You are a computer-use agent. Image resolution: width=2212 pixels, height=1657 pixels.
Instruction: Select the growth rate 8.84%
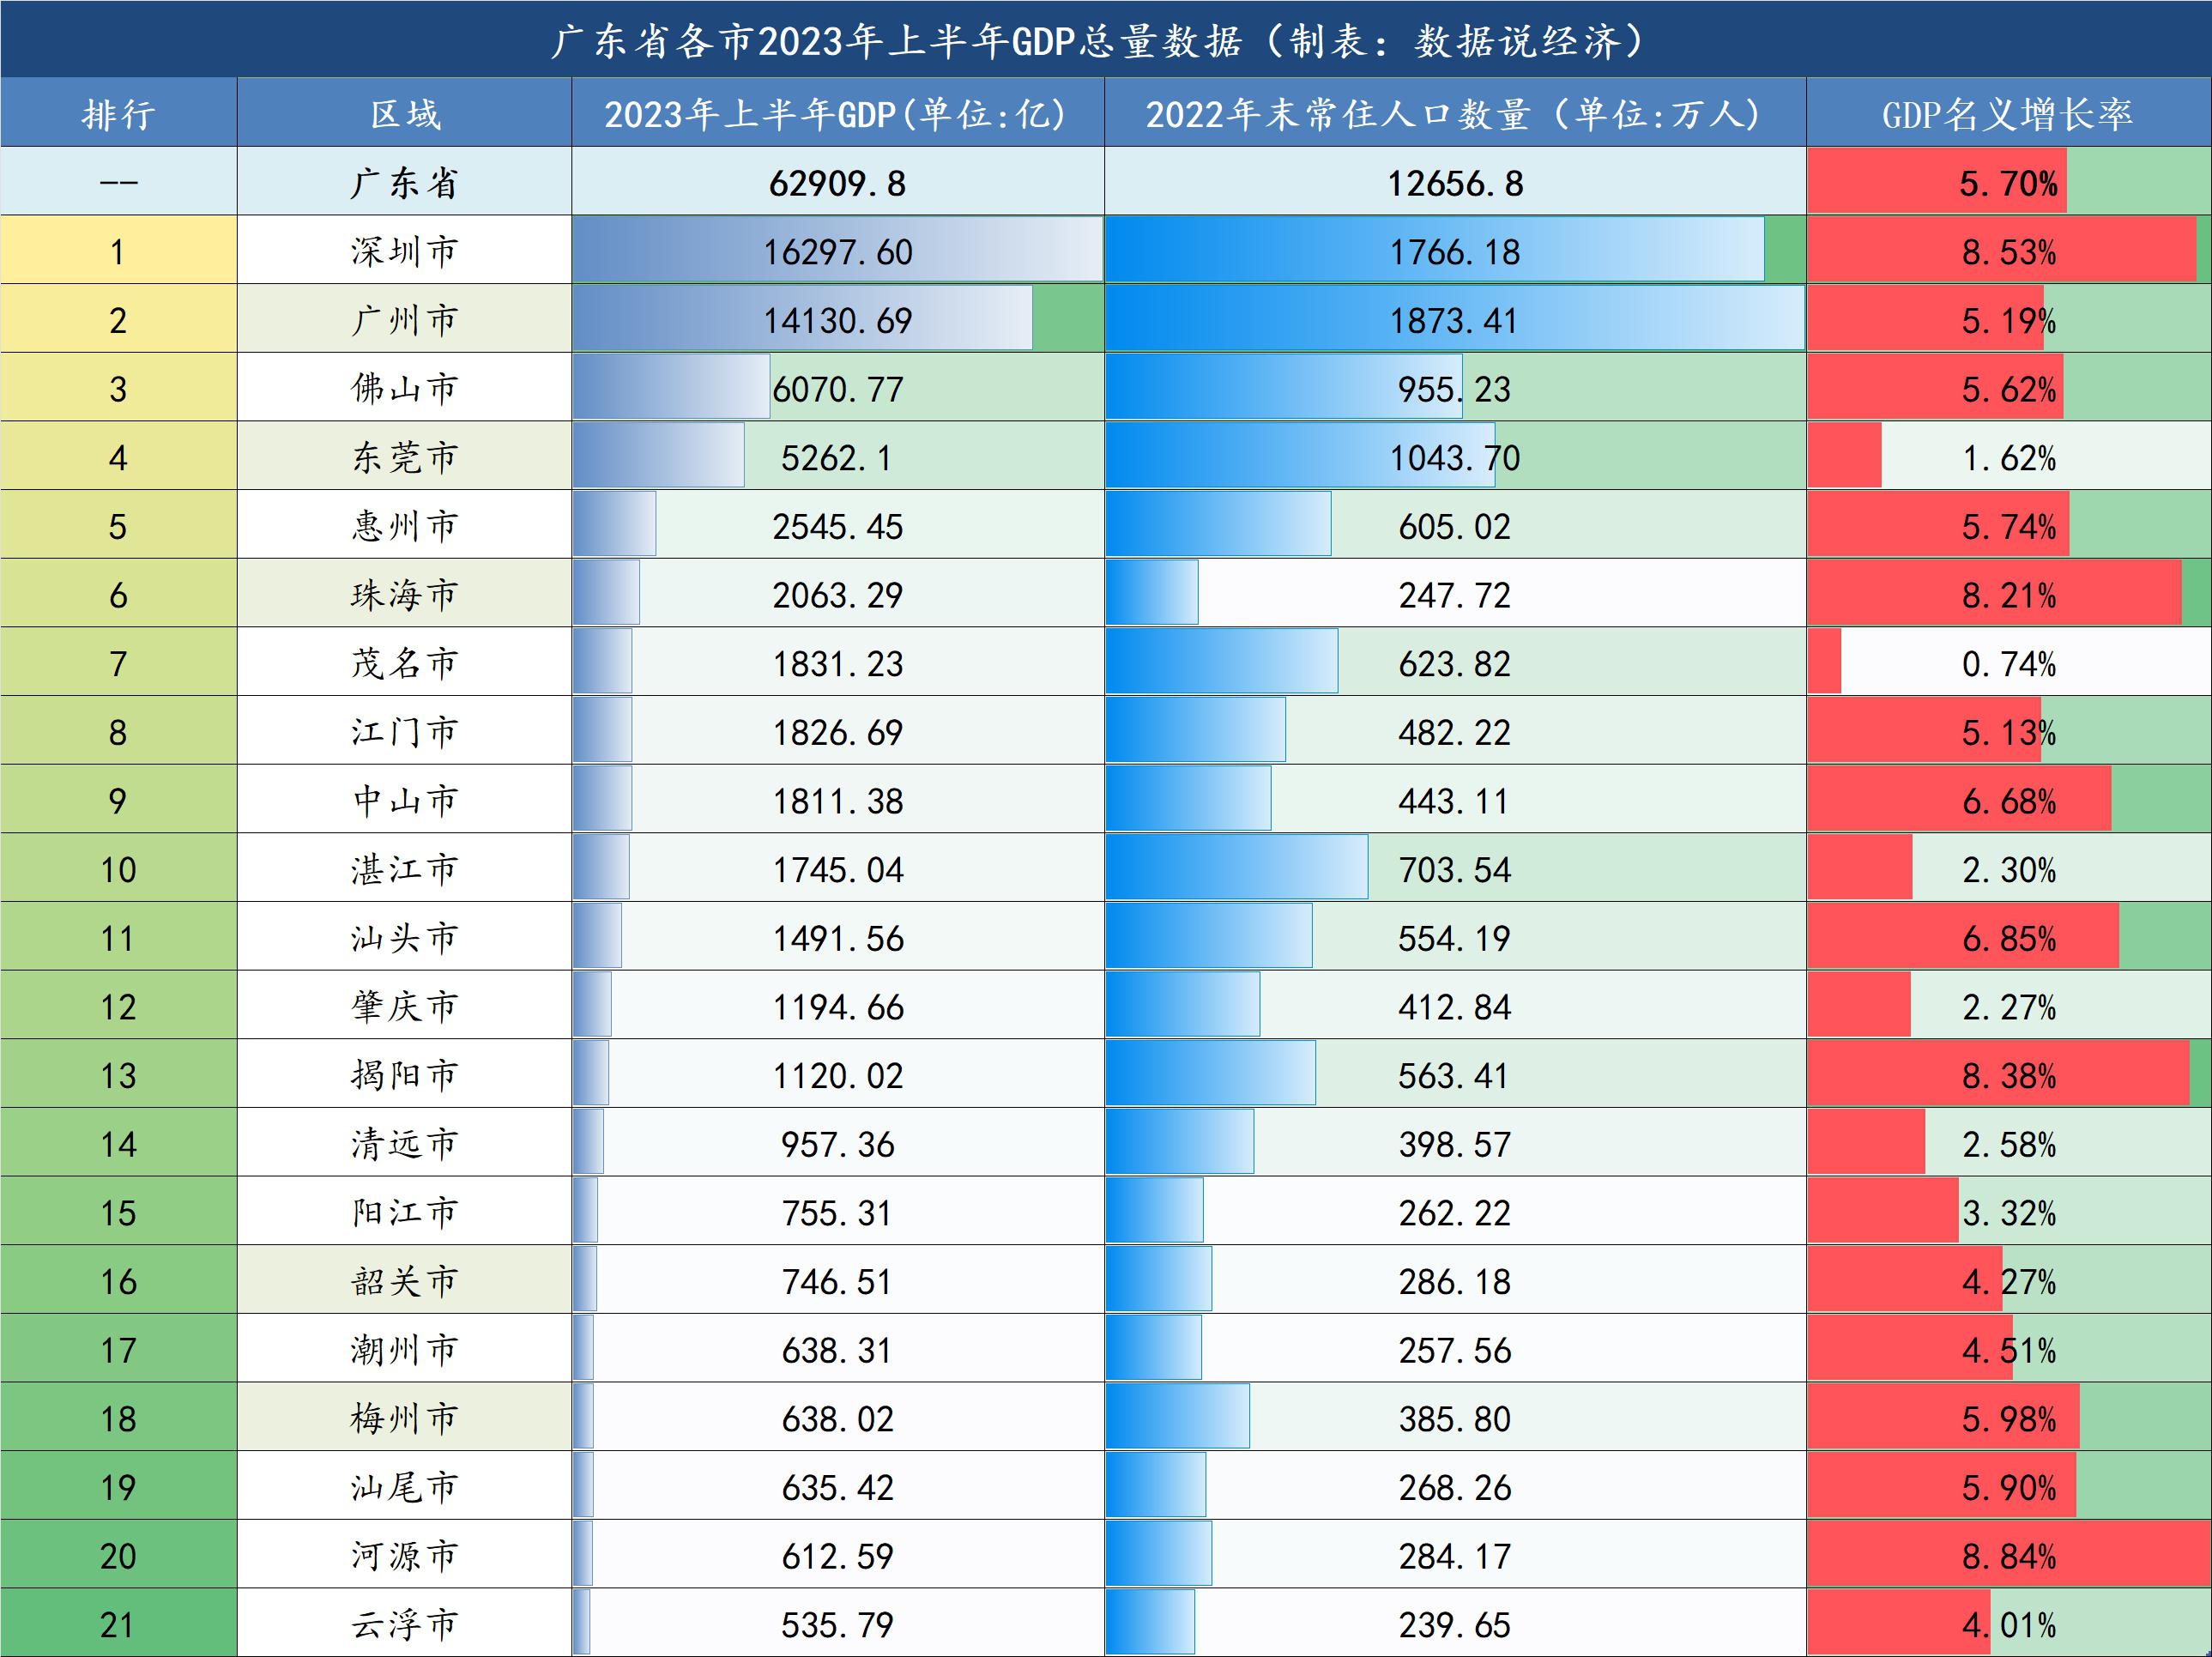click(2008, 1557)
